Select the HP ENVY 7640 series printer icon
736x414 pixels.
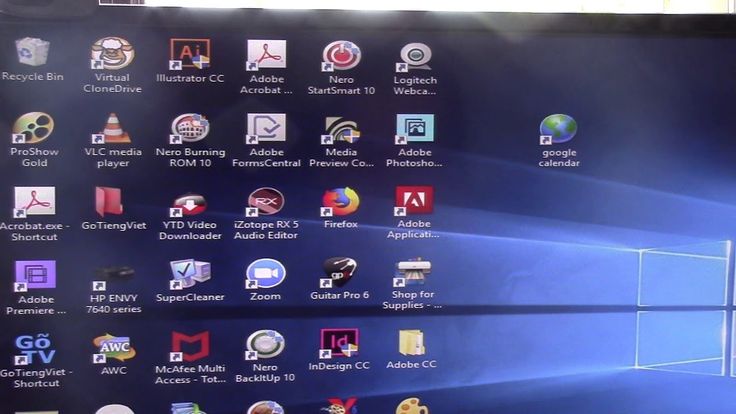pos(113,277)
